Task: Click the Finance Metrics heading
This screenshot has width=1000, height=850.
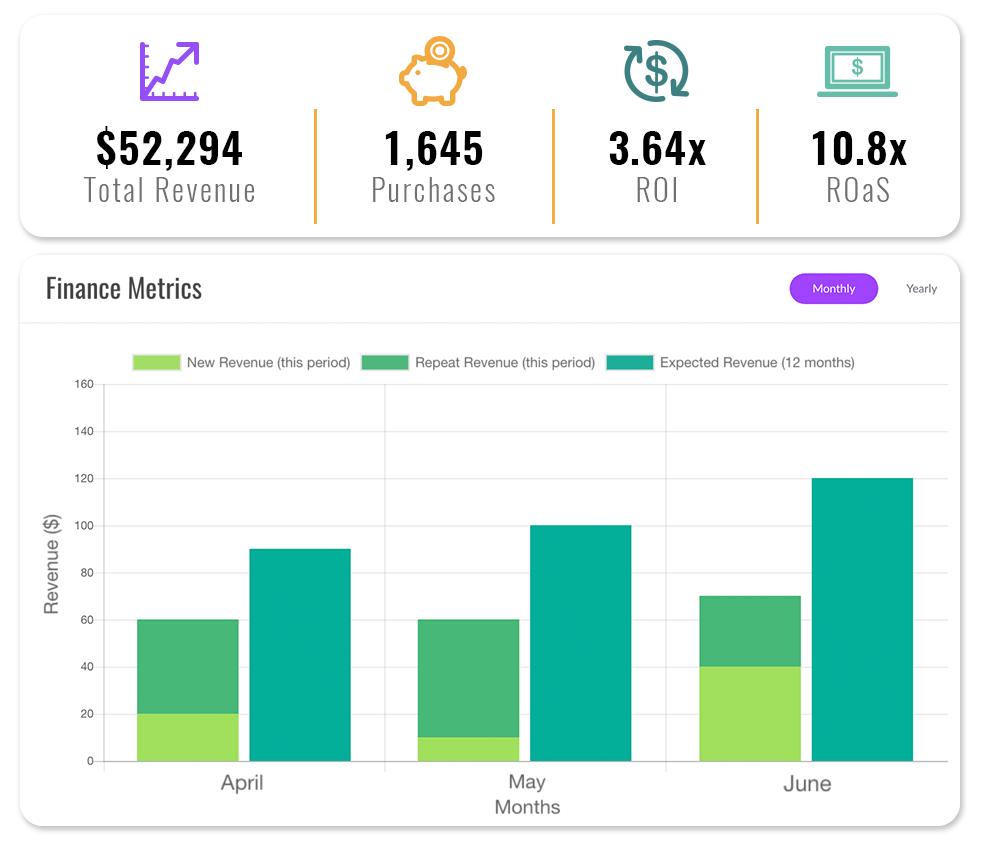Action: 124,289
